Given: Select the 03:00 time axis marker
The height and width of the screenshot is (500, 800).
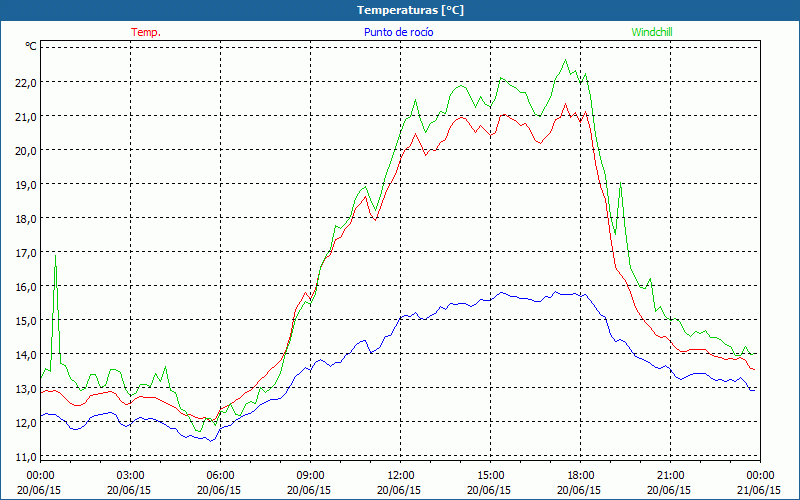Looking at the screenshot, I should pyautogui.click(x=131, y=475).
